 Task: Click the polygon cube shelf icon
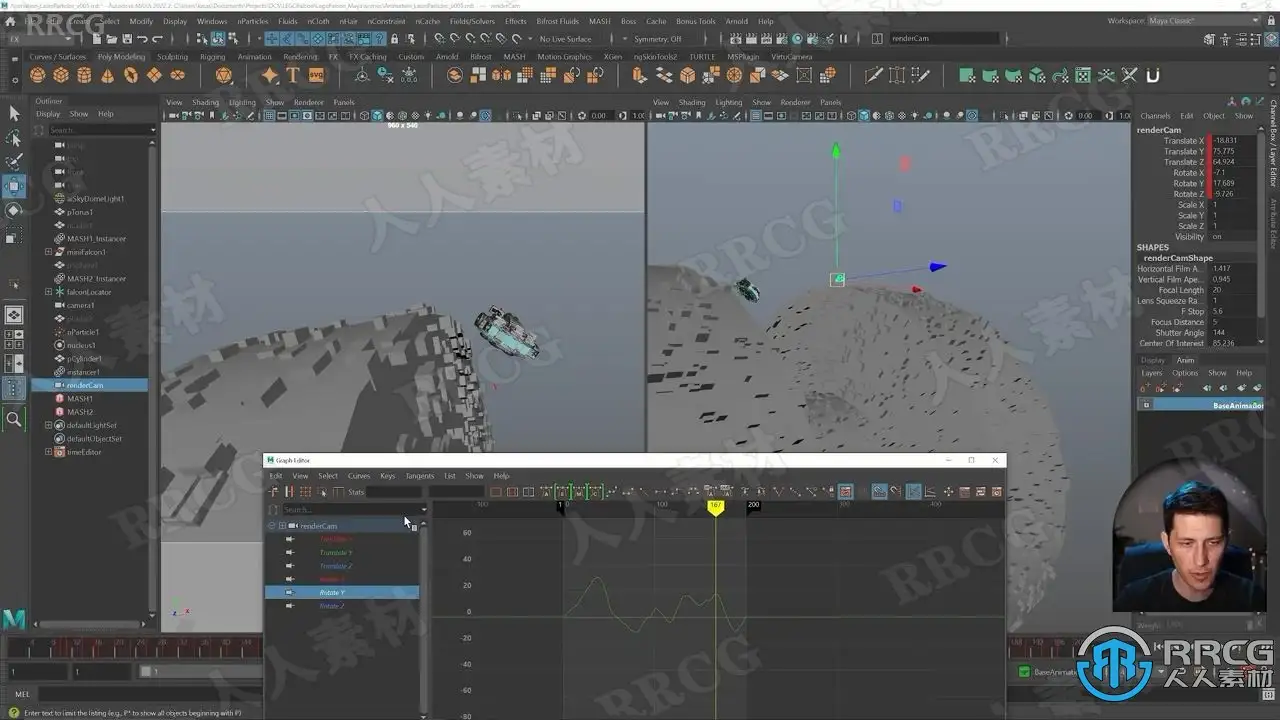[61, 76]
